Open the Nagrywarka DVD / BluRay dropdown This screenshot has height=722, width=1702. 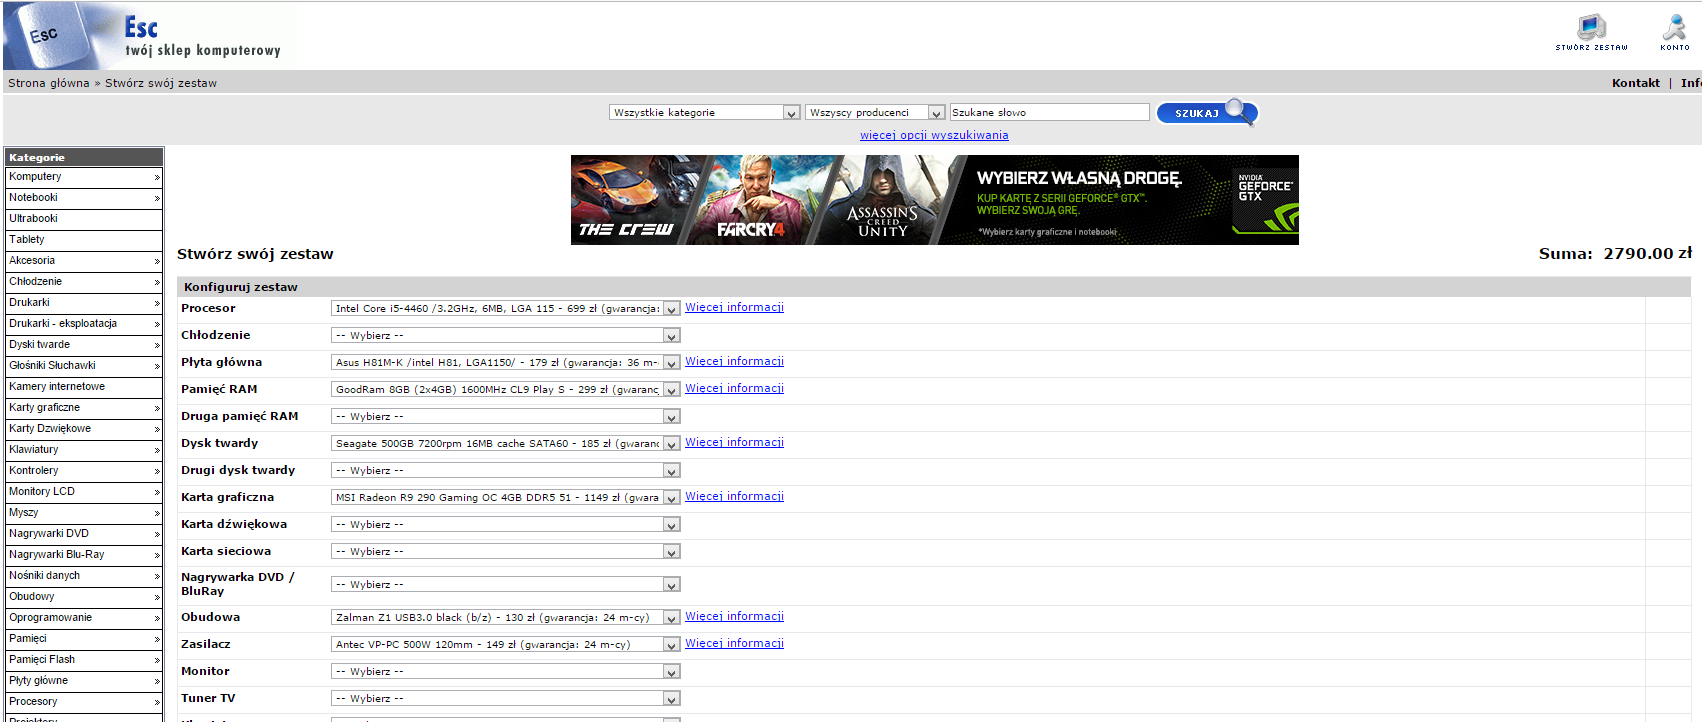pos(506,585)
